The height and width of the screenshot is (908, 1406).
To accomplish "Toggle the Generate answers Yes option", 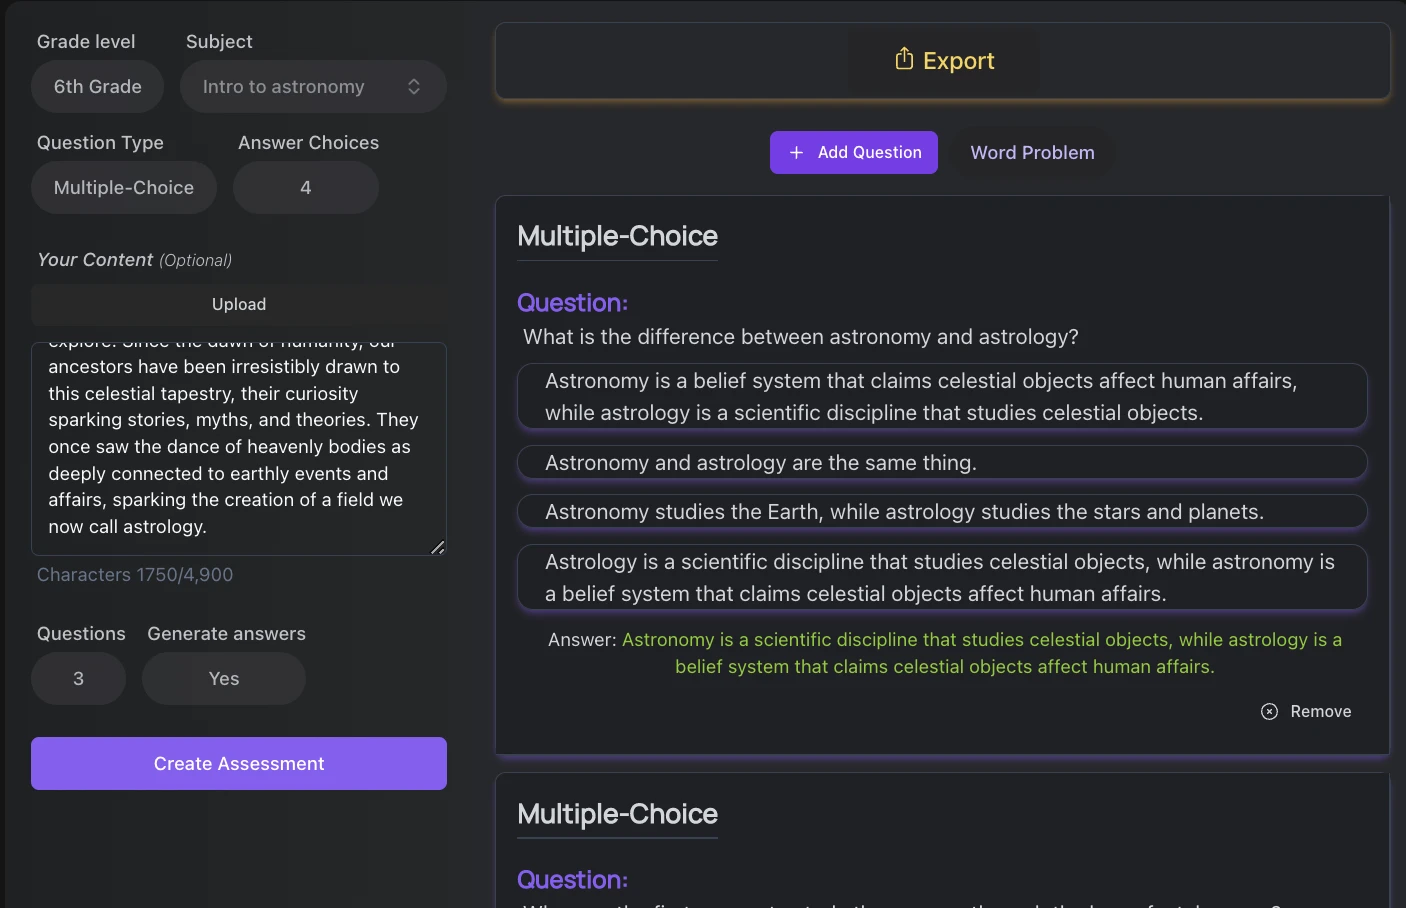I will click(x=224, y=679).
